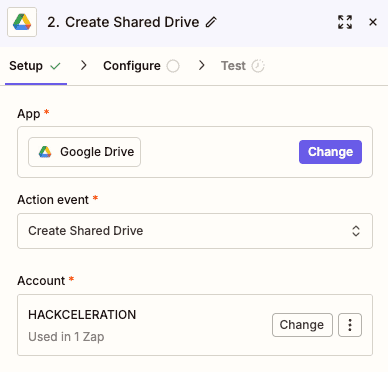Click the step title 'Create Shared Drive'
The width and height of the screenshot is (388, 372).
(132, 22)
